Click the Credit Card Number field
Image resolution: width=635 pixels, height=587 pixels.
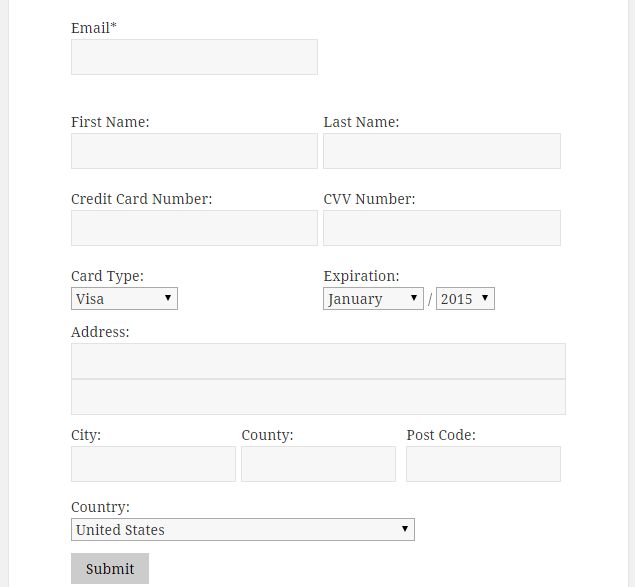point(194,228)
